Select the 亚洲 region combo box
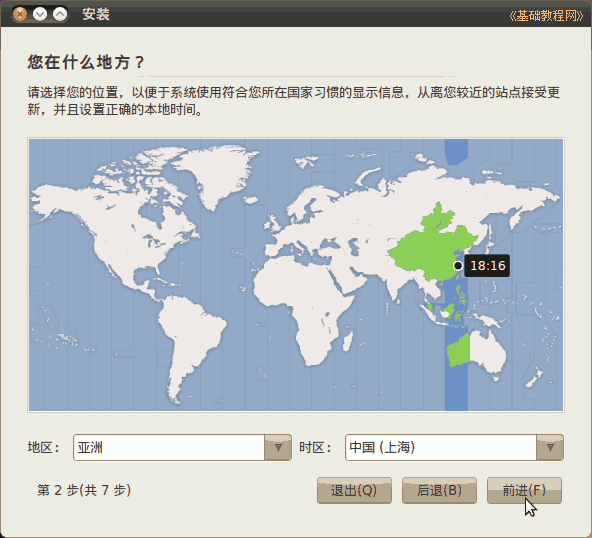This screenshot has height=538, width=592. tap(182, 447)
